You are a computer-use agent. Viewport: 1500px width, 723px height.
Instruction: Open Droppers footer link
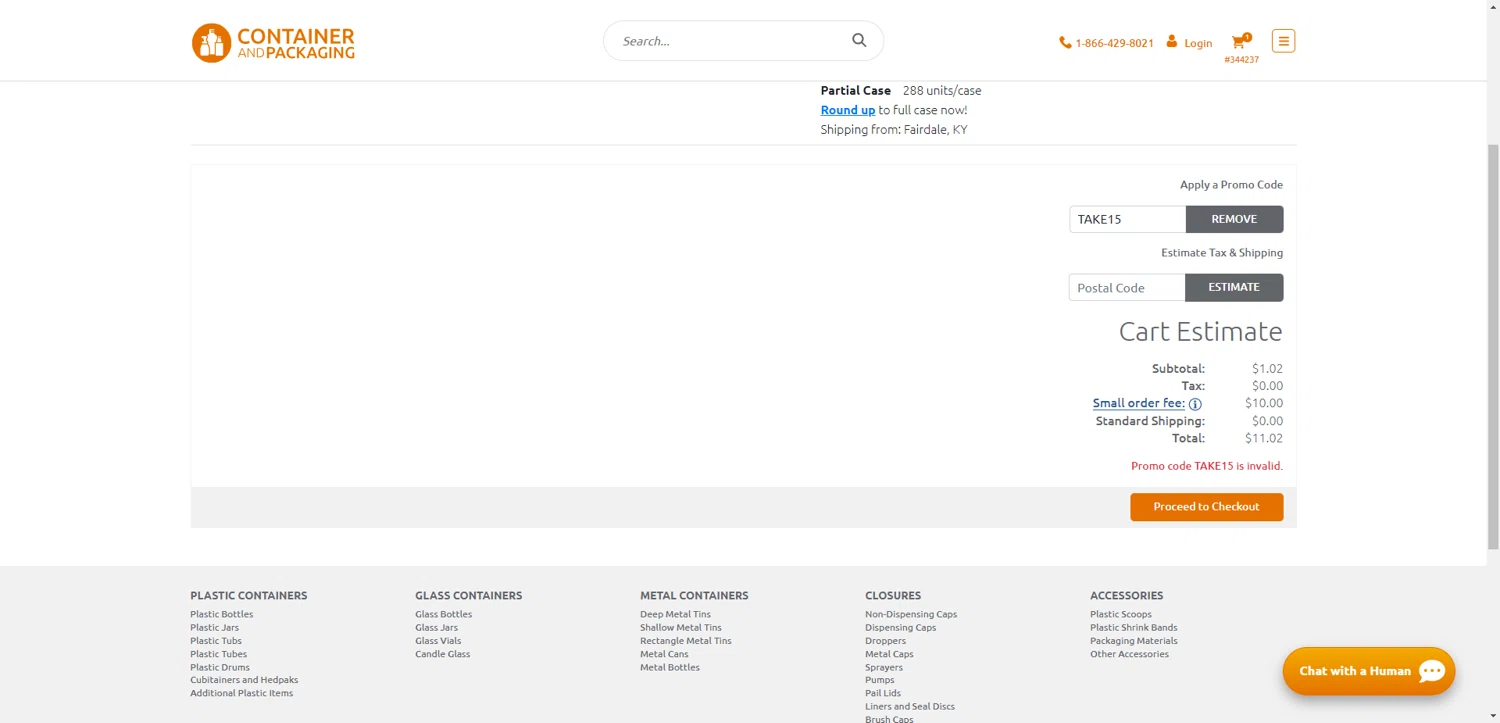point(886,640)
